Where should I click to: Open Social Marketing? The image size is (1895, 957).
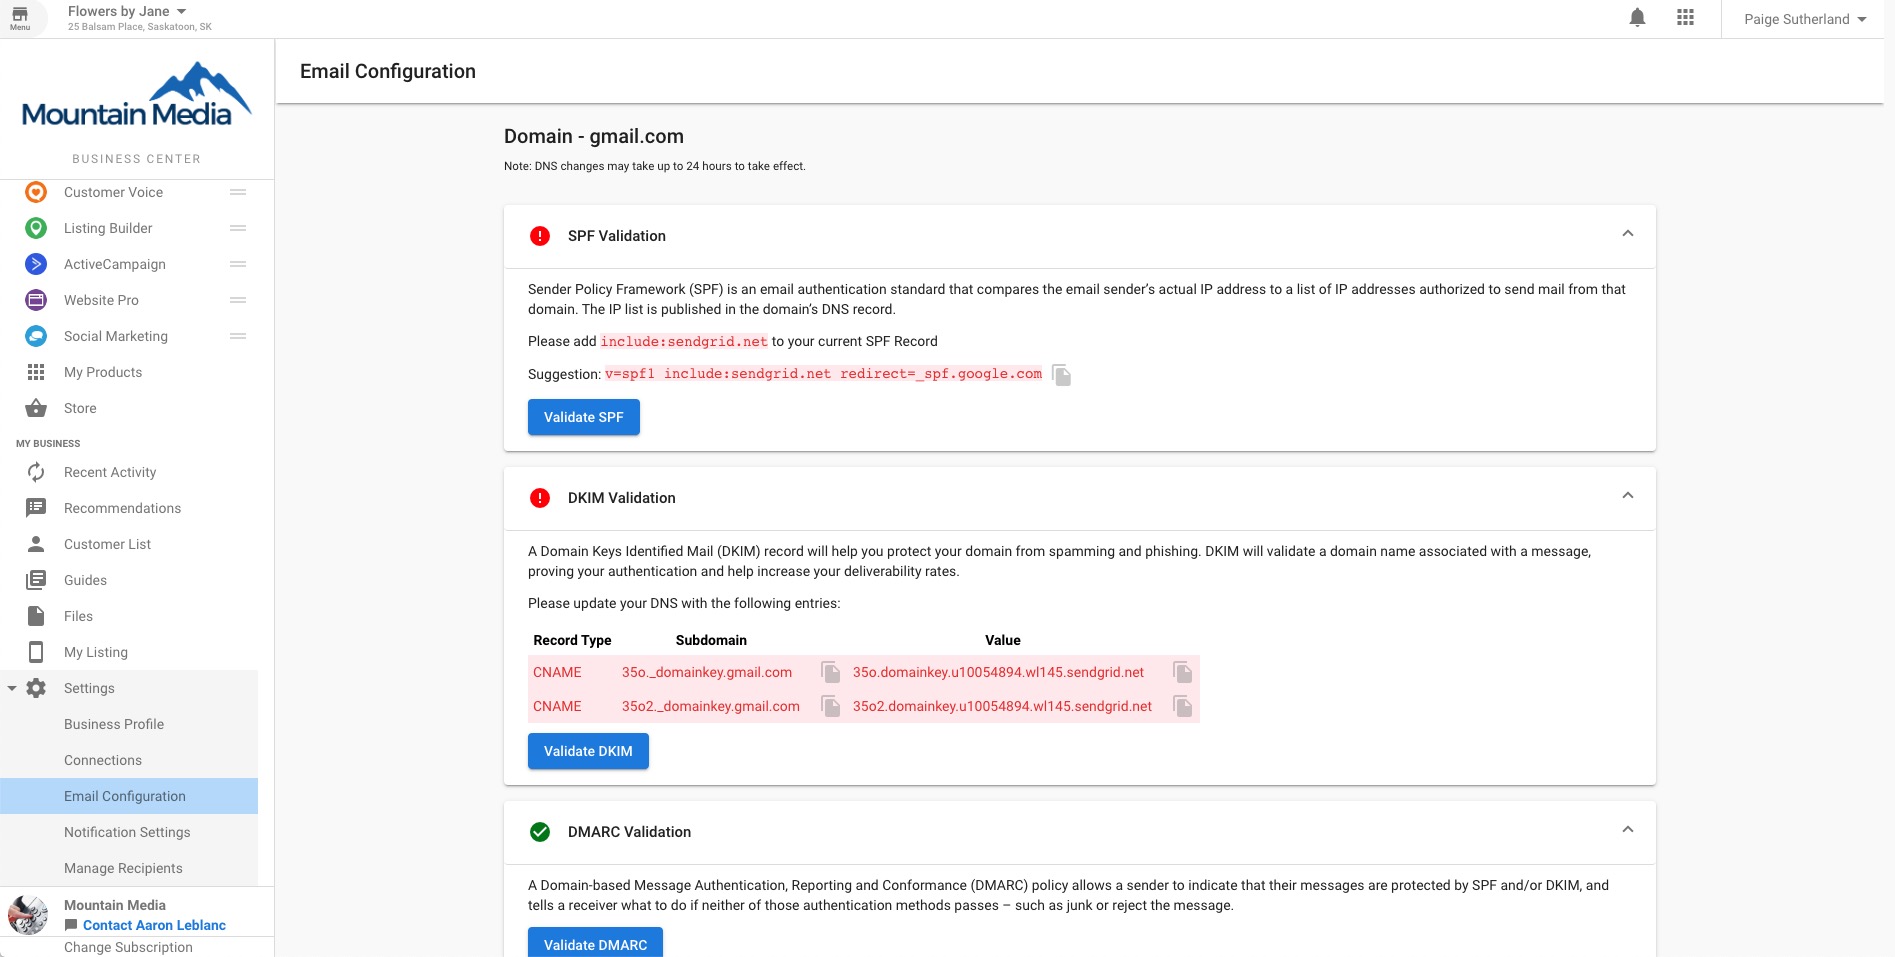[x=115, y=336]
